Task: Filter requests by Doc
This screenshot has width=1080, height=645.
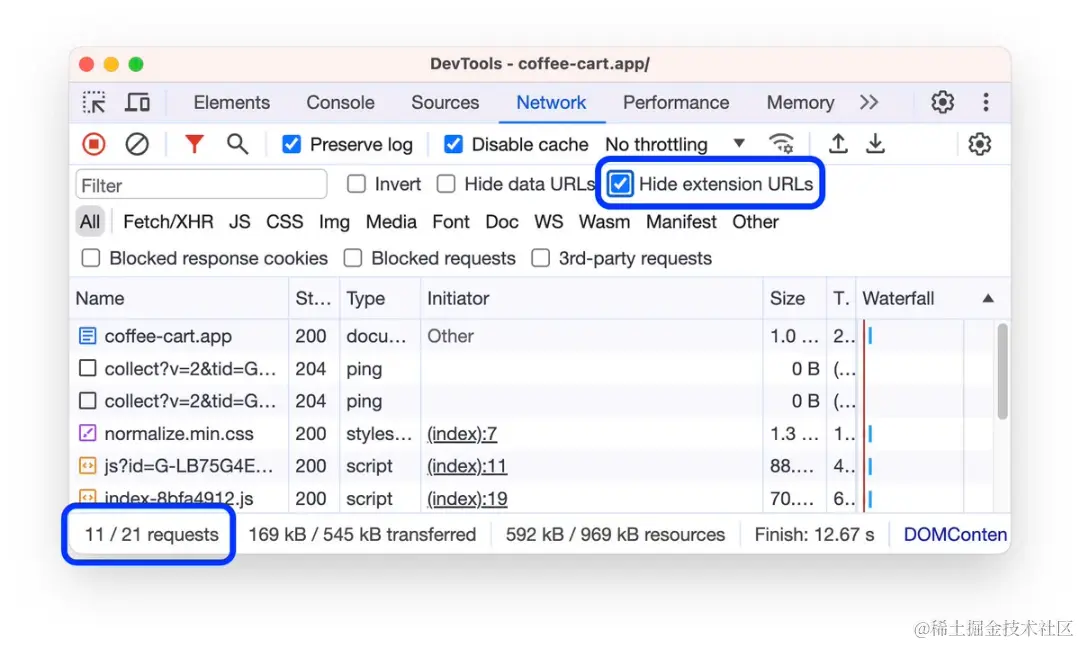Action: click(501, 222)
